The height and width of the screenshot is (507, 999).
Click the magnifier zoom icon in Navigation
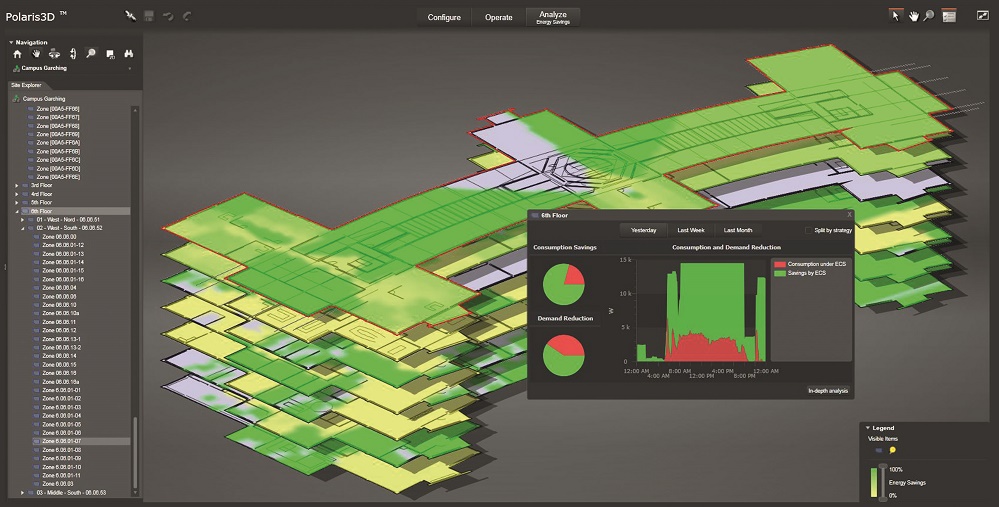pos(91,54)
